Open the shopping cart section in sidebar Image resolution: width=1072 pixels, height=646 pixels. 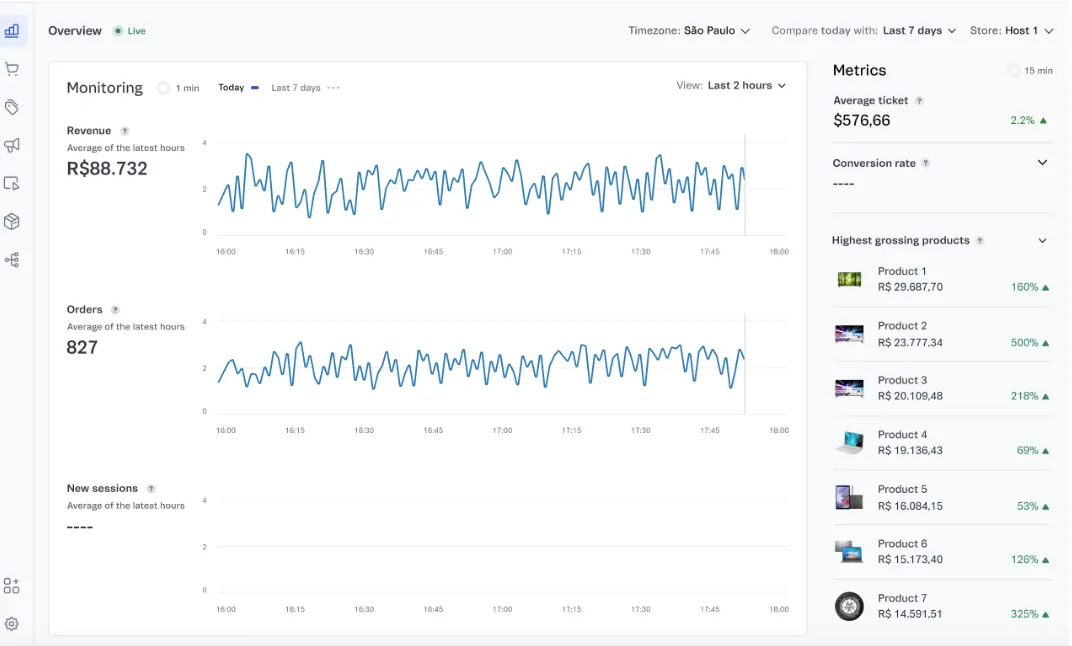point(12,69)
